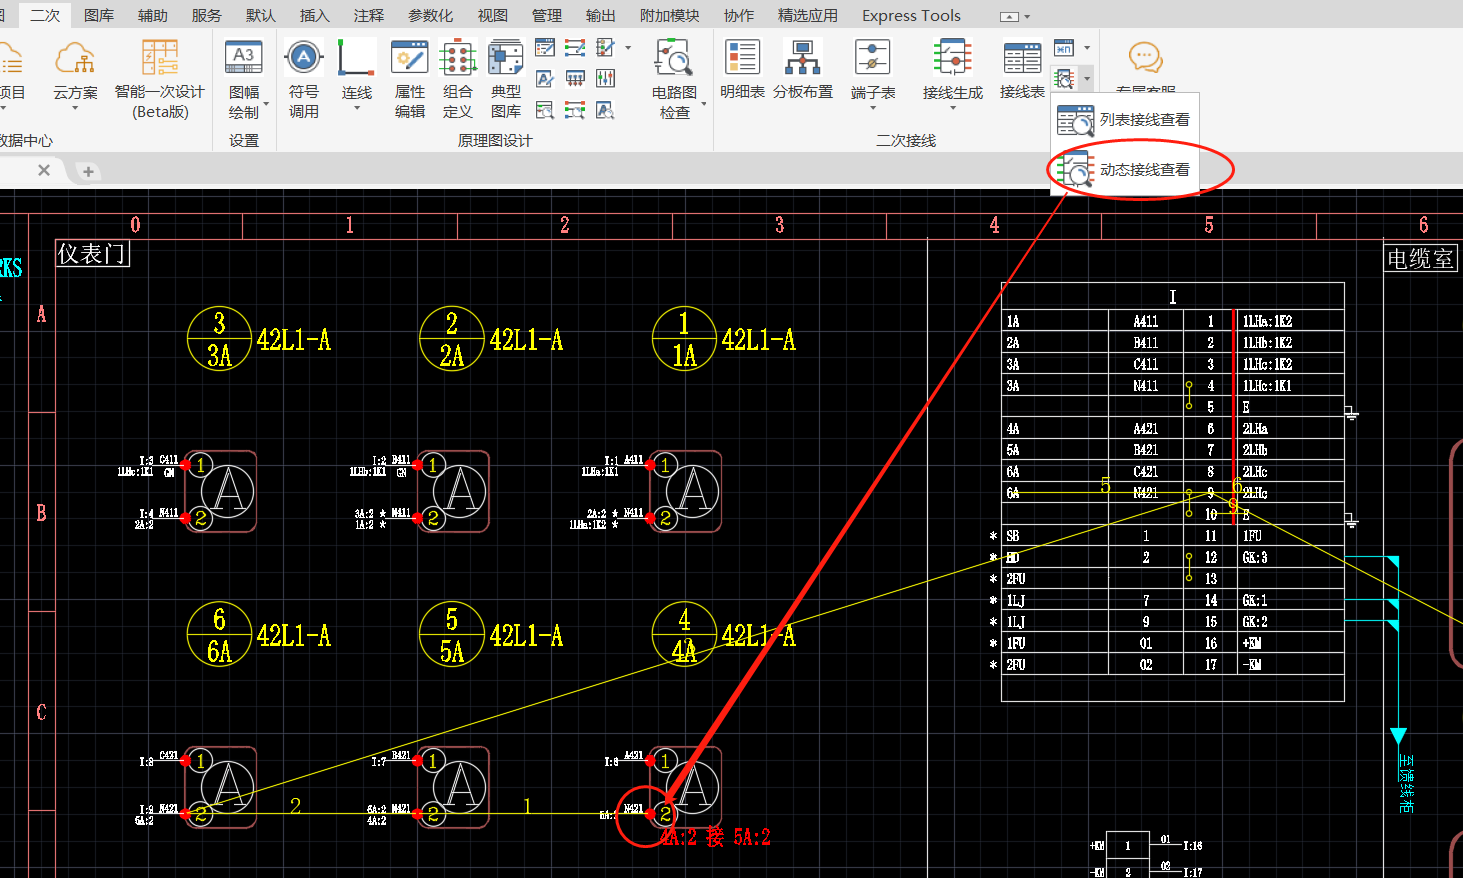Click terminal 2 of the 4A ammeter
This screenshot has height=878, width=1463.
pos(665,814)
